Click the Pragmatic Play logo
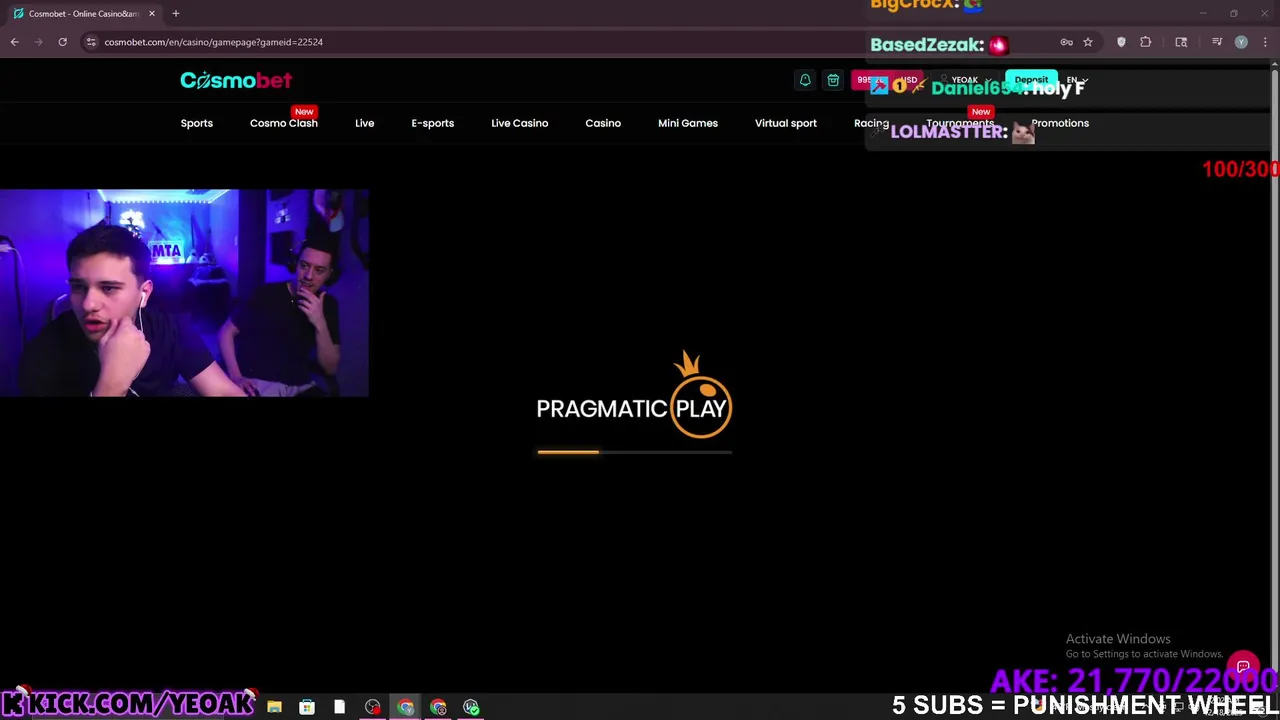 click(634, 395)
